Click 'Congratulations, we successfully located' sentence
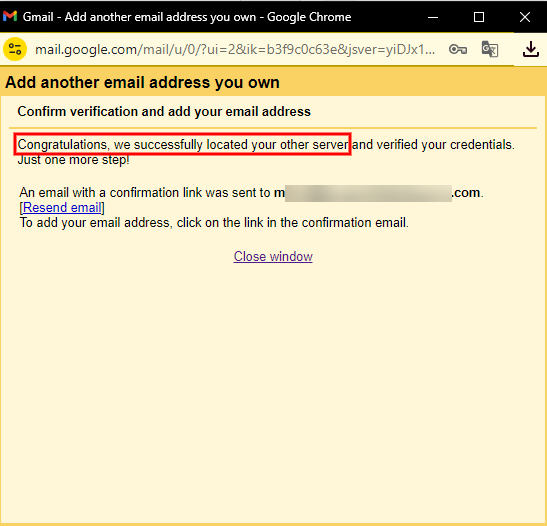 pyautogui.click(x=183, y=144)
